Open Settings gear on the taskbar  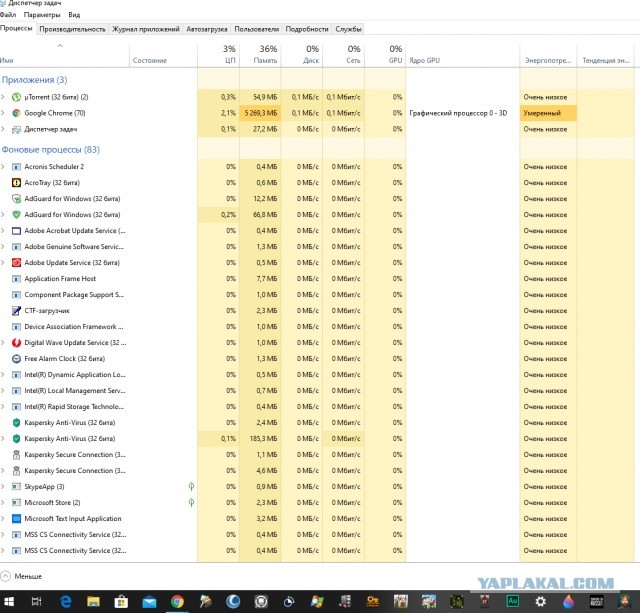tap(540, 601)
